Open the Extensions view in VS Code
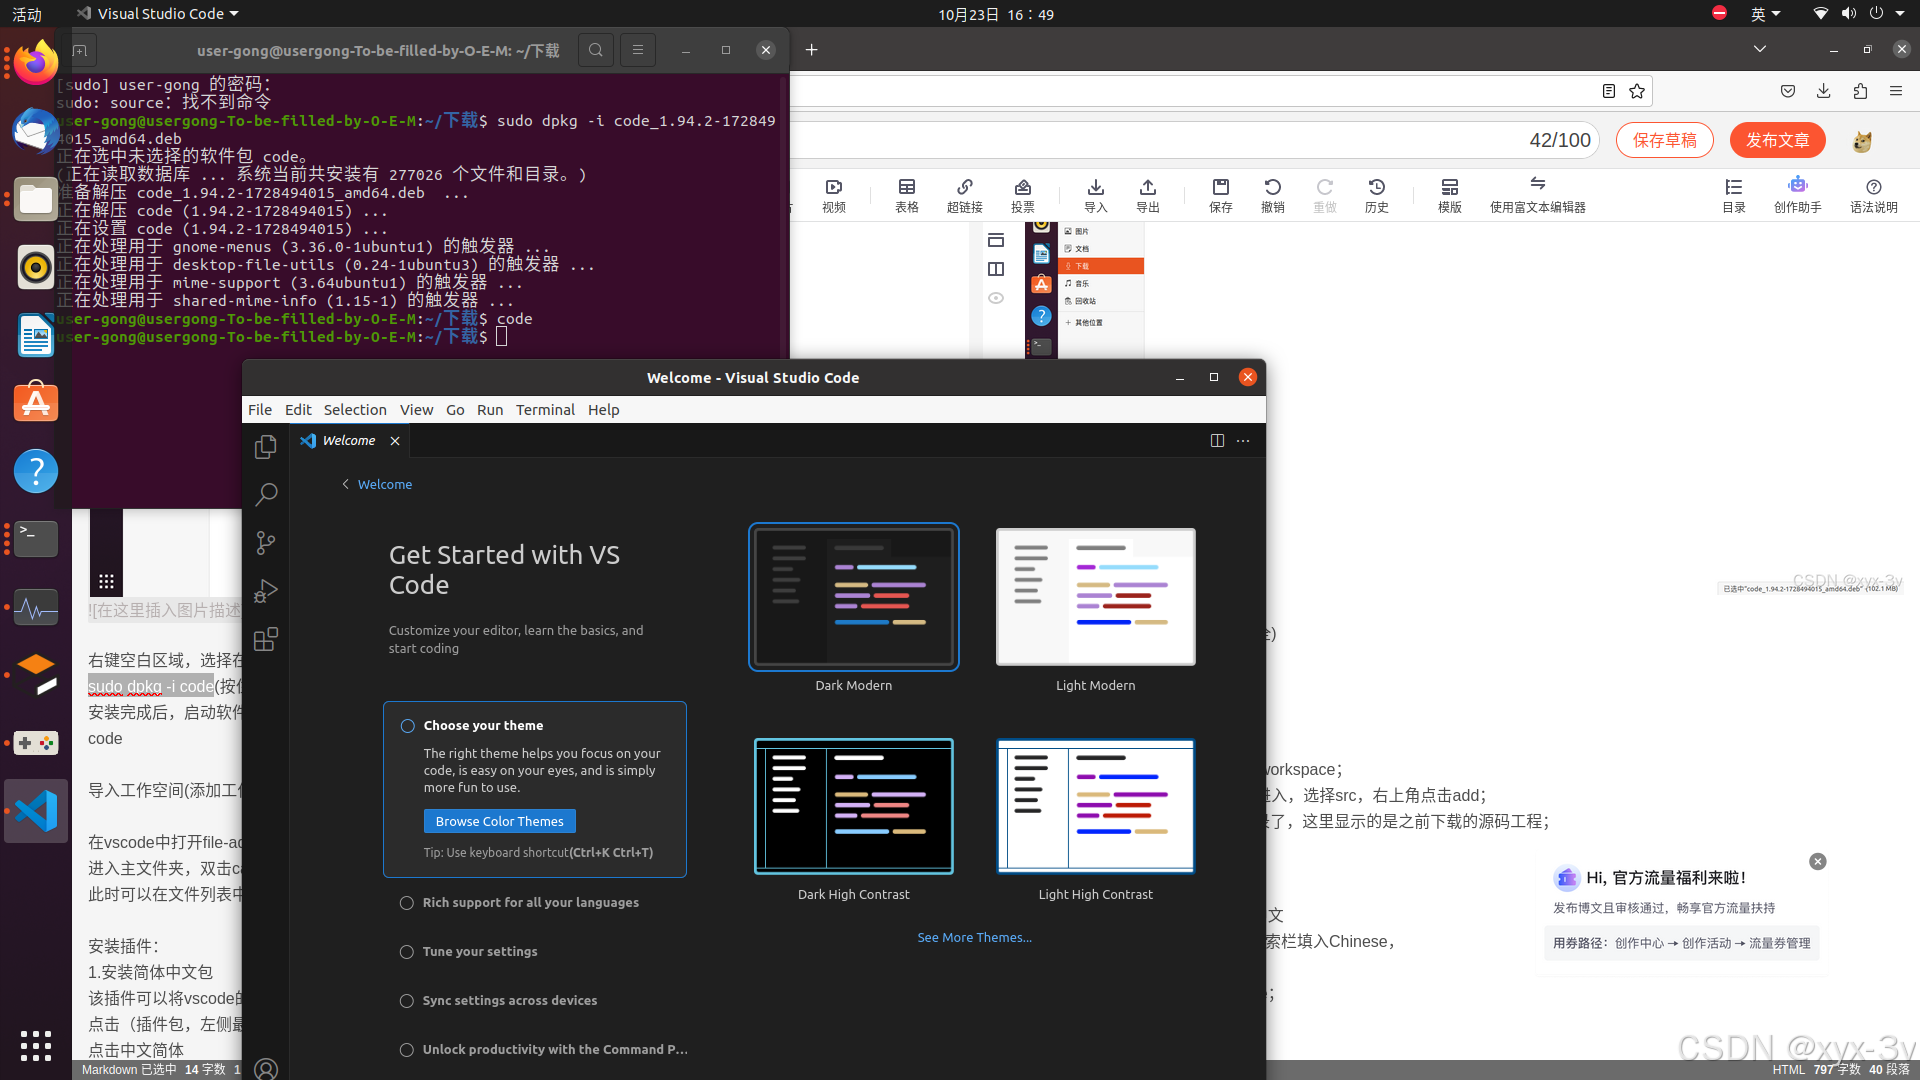Image resolution: width=1920 pixels, height=1080 pixels. (x=266, y=639)
